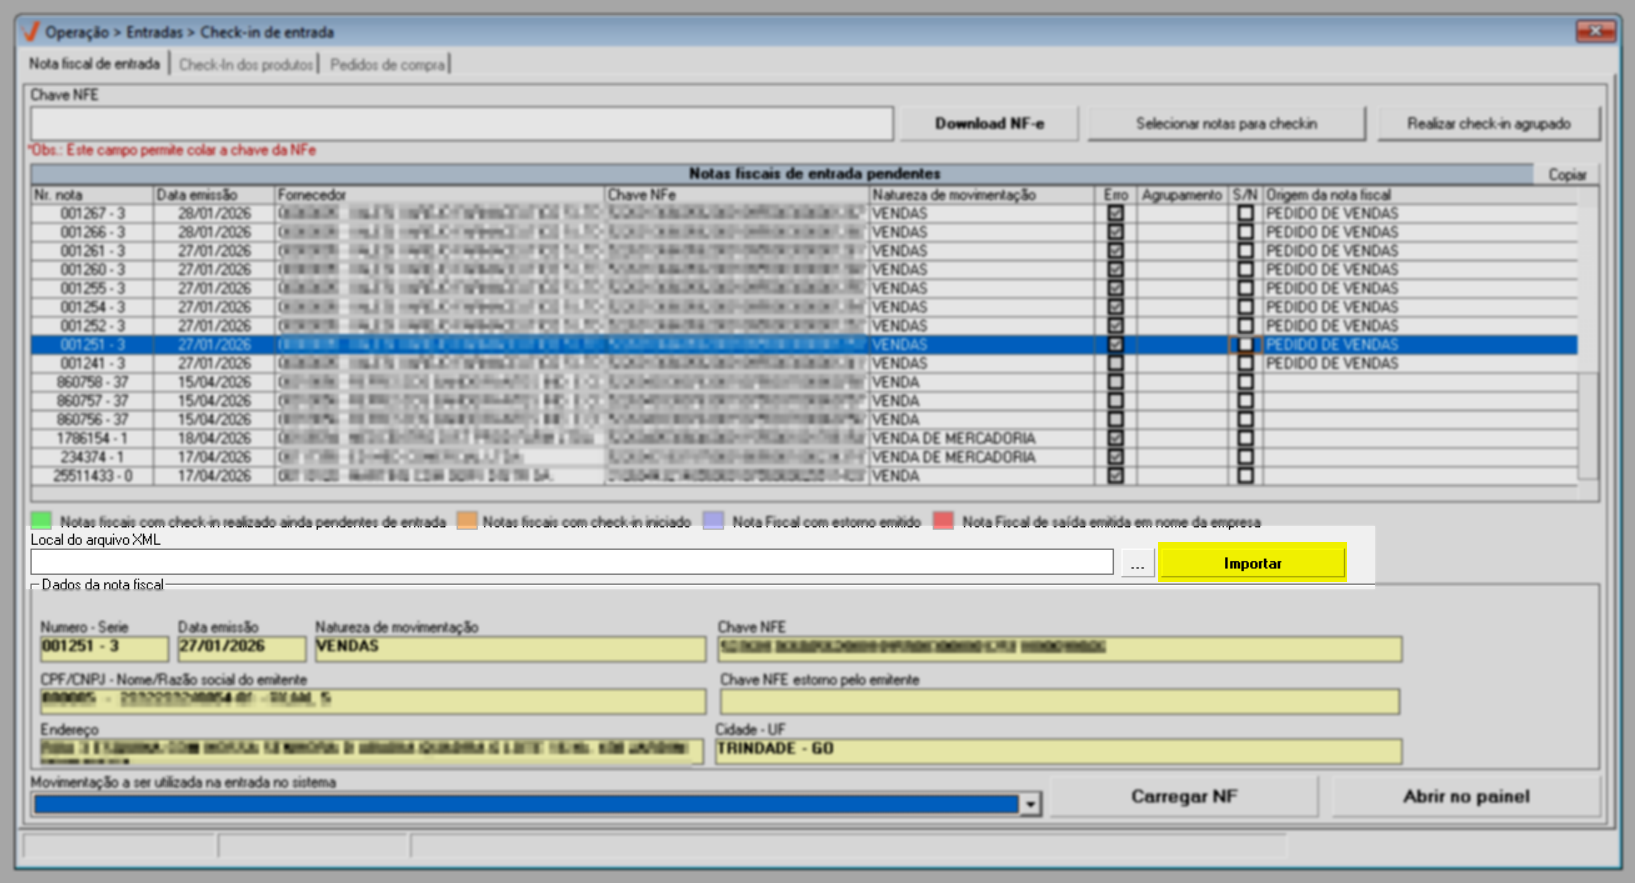
Task: Click the green check-in realizado legend swatch
Action: [x=41, y=521]
